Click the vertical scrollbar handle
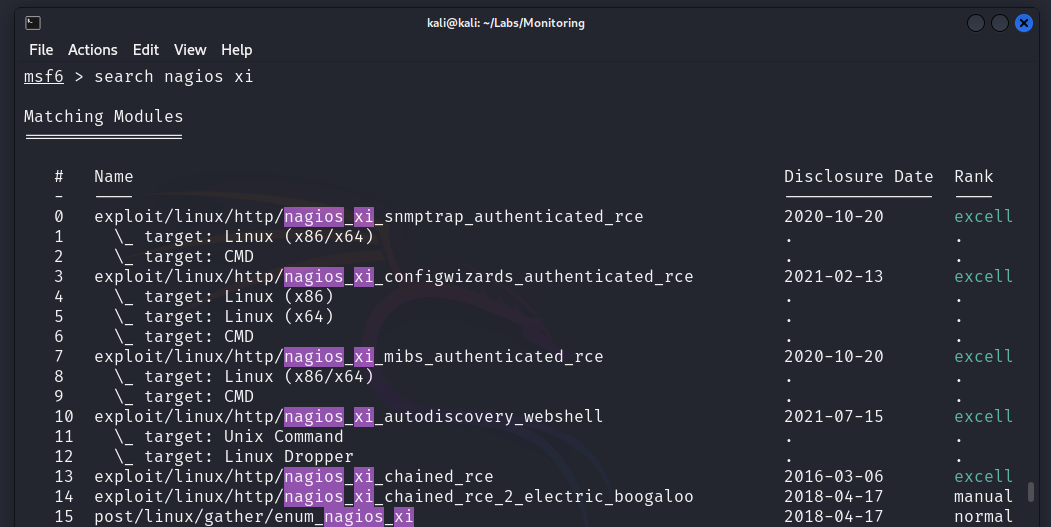The width and height of the screenshot is (1051, 527). pos(1031,492)
